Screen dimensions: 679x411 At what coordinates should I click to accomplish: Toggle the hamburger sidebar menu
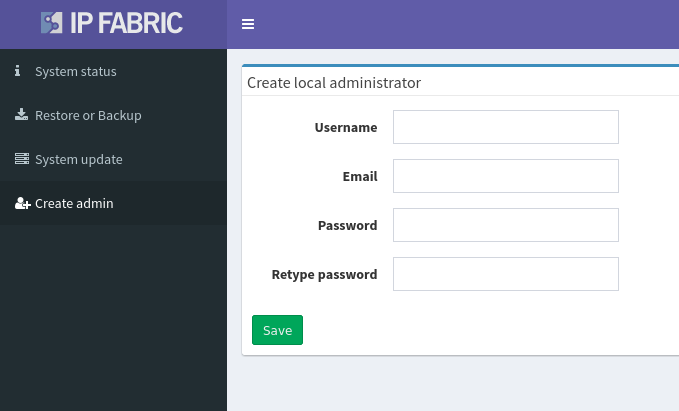coord(248,24)
